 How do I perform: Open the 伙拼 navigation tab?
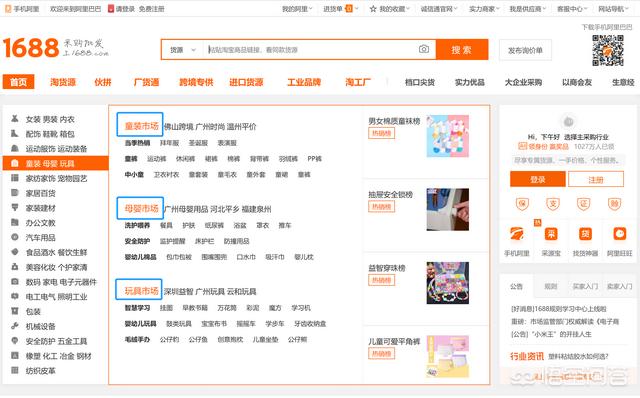coord(103,82)
